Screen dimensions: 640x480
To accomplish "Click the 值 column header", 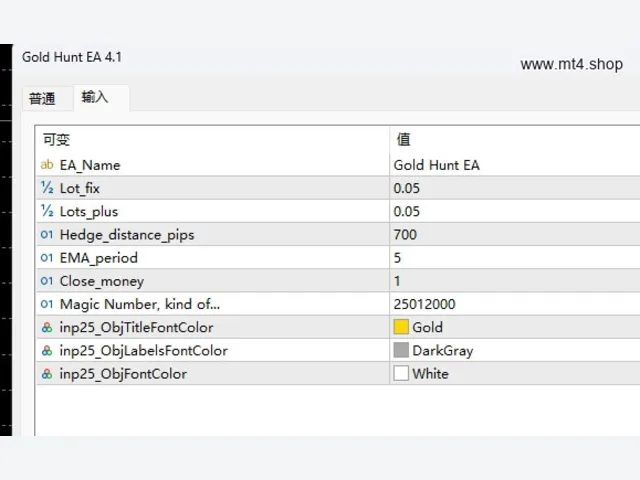I will click(x=515, y=140).
